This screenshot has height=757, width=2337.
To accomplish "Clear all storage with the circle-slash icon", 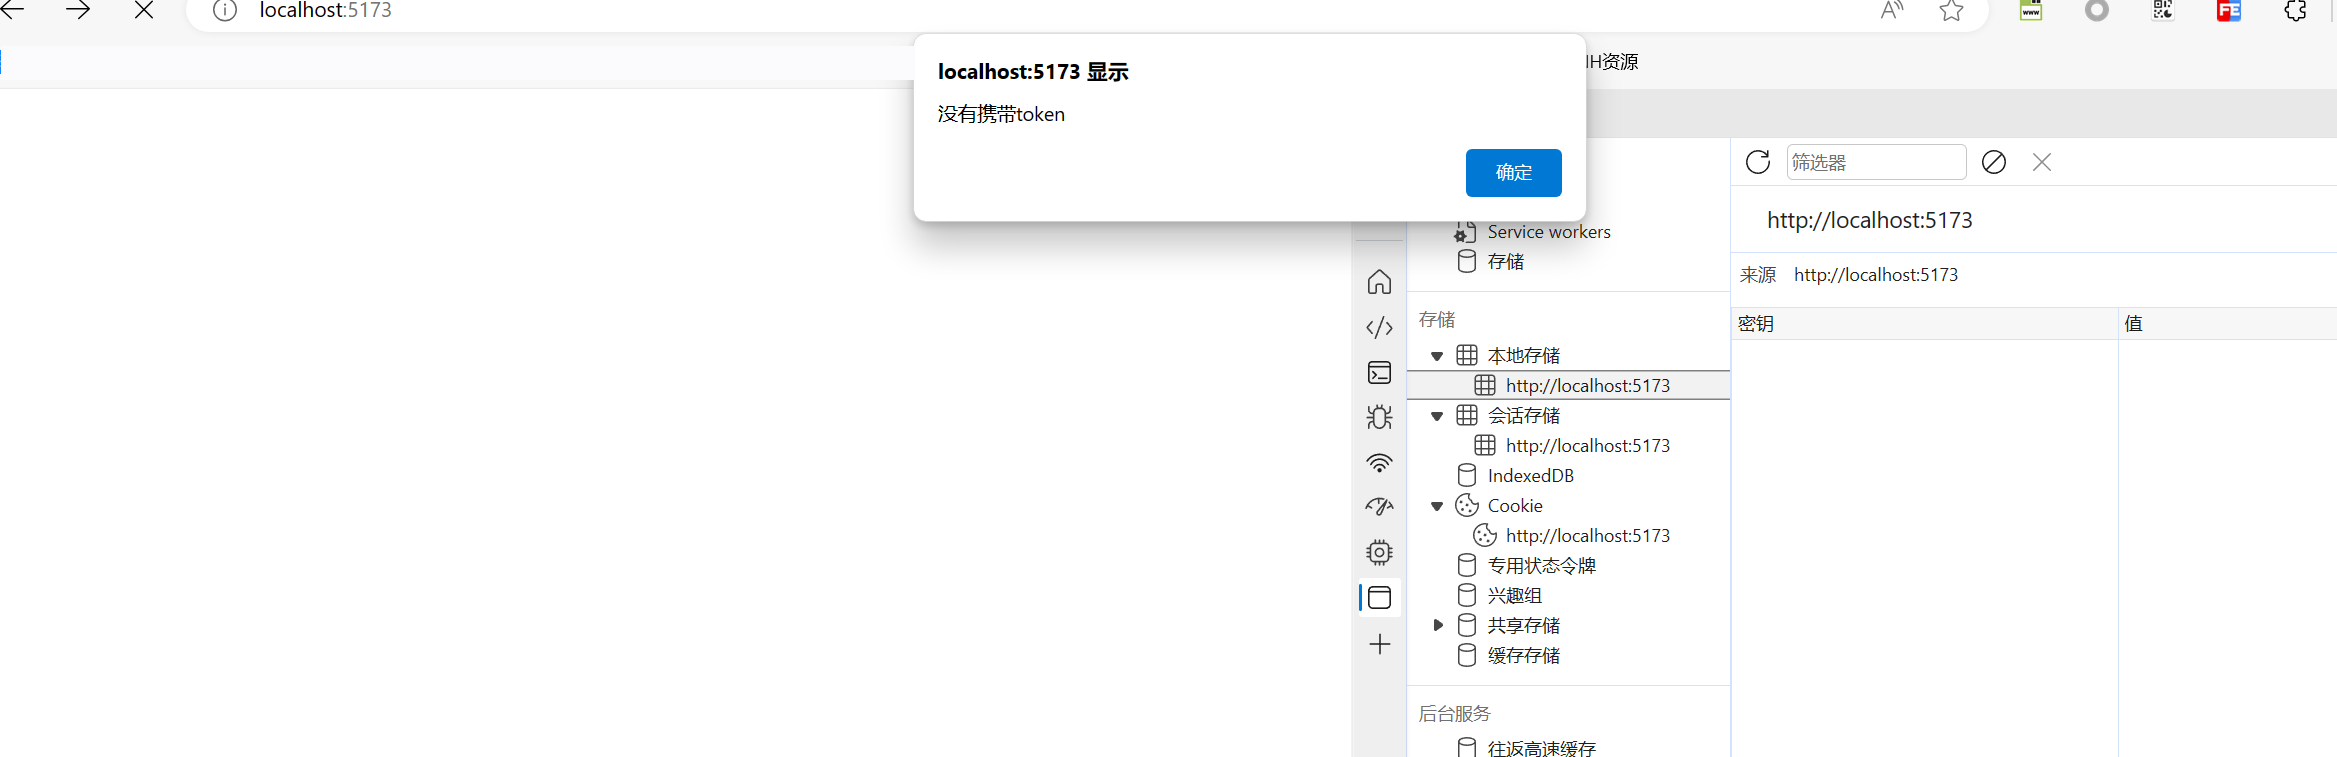I will pos(1993,162).
